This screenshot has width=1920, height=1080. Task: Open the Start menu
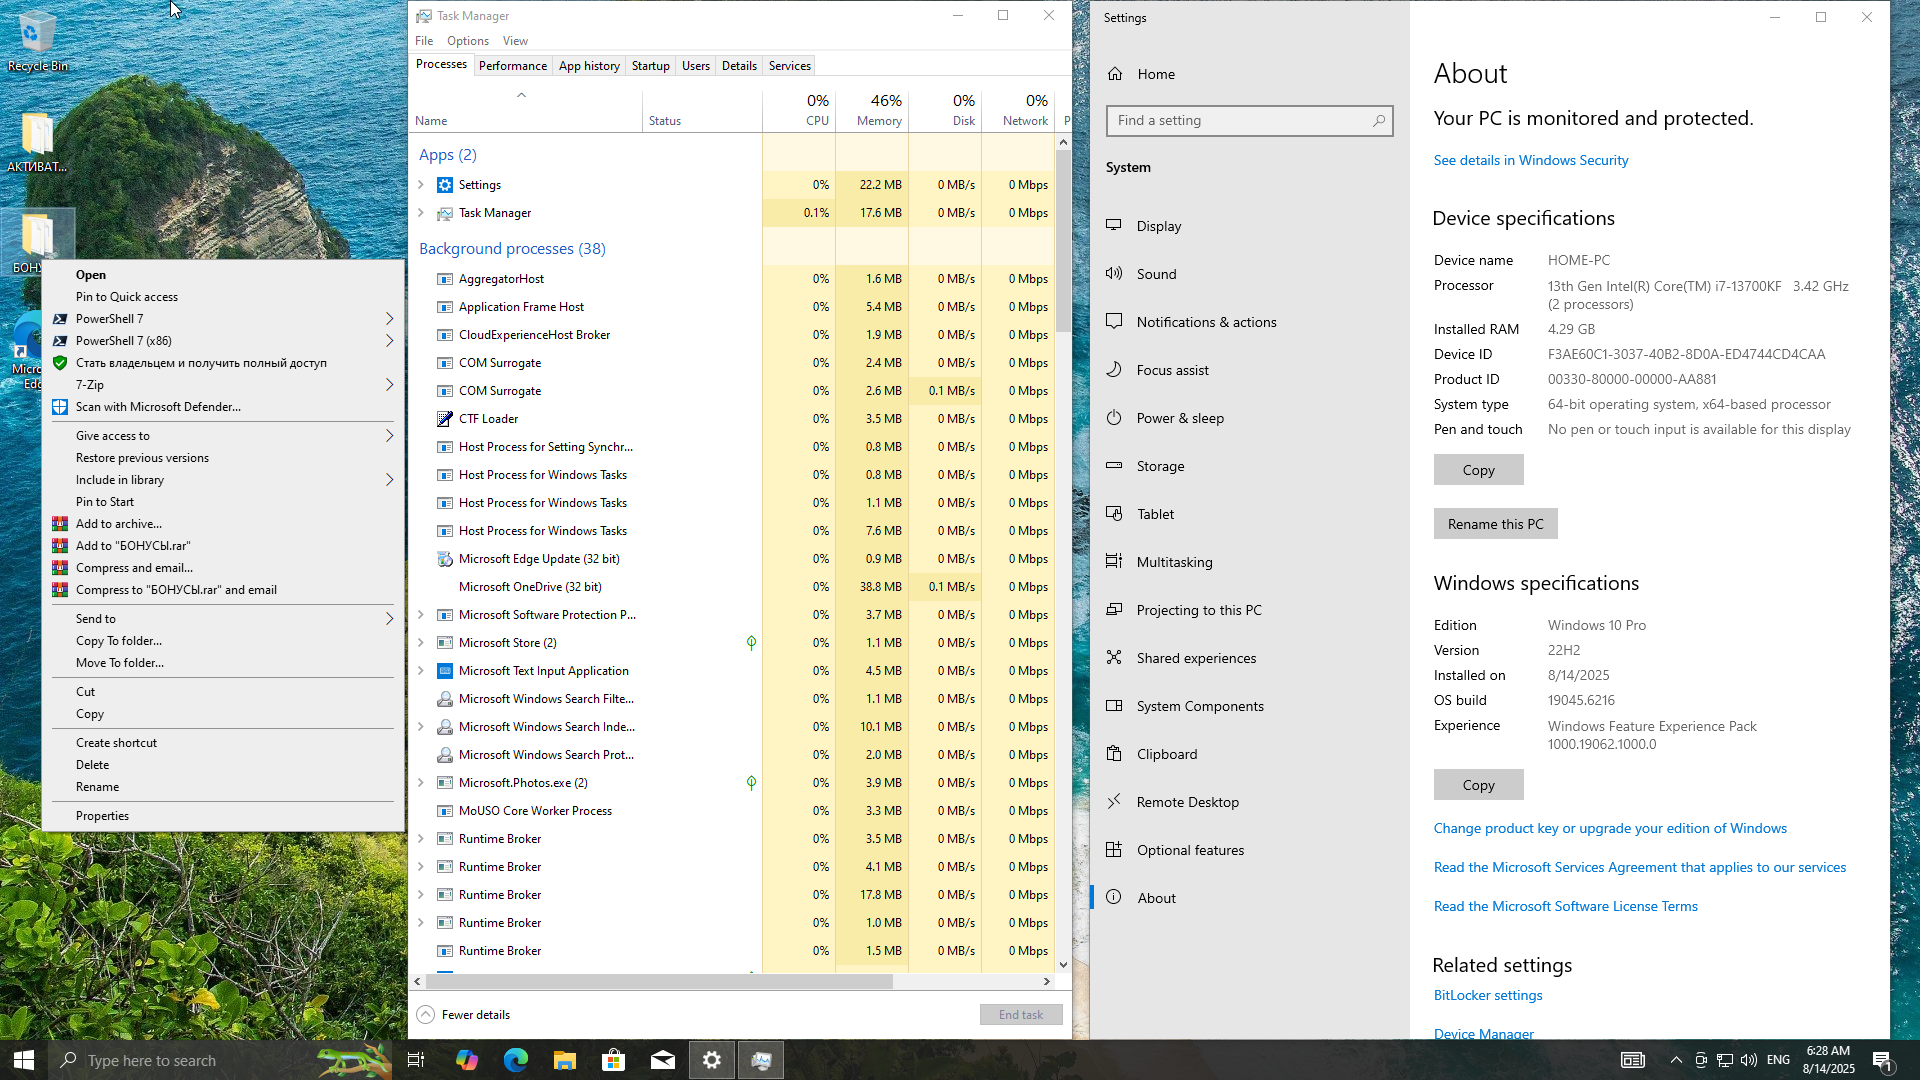pos(24,1060)
